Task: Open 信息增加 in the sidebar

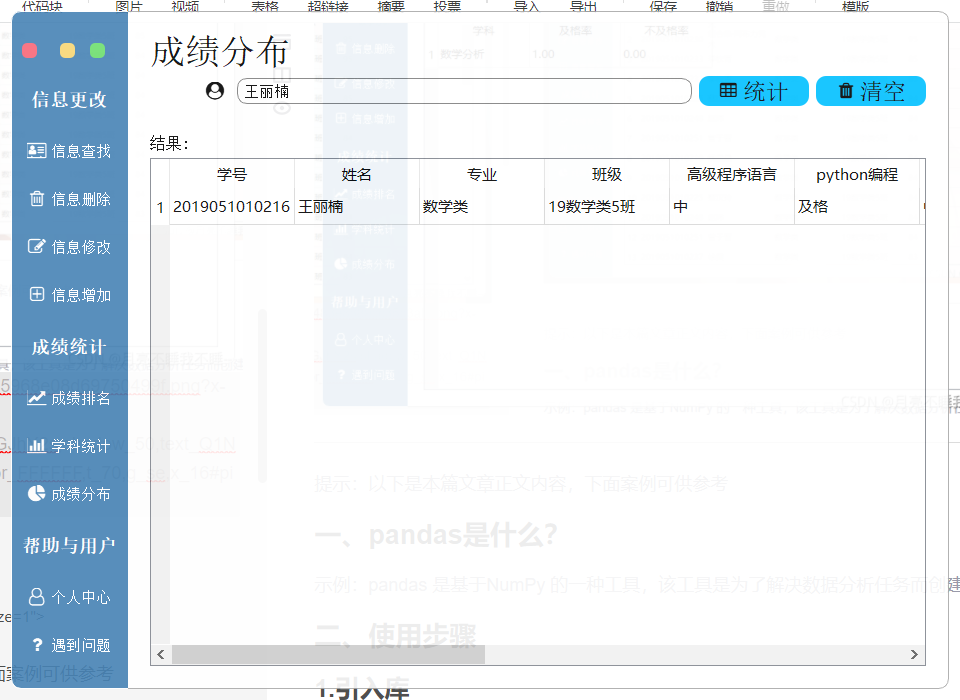Action: tap(69, 295)
